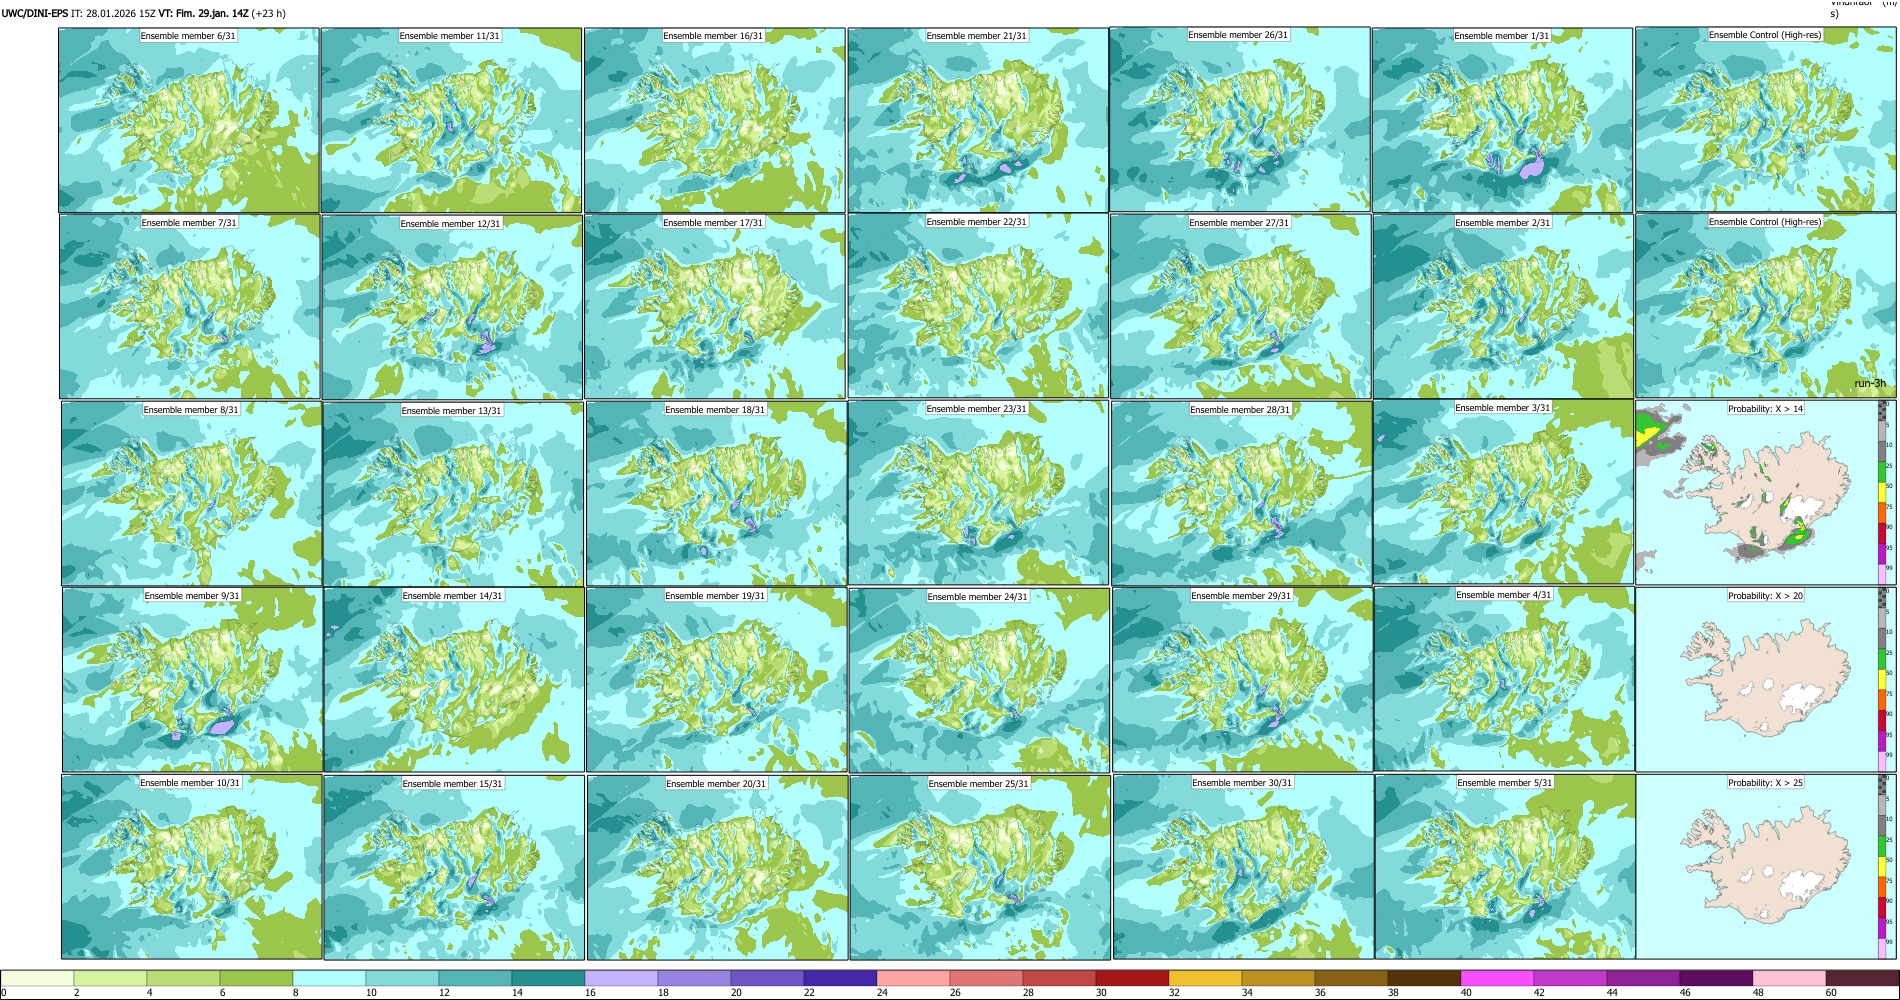The image size is (1900, 1000).
Task: Open the Ensemble member 25/31 map
Action: [x=980, y=868]
